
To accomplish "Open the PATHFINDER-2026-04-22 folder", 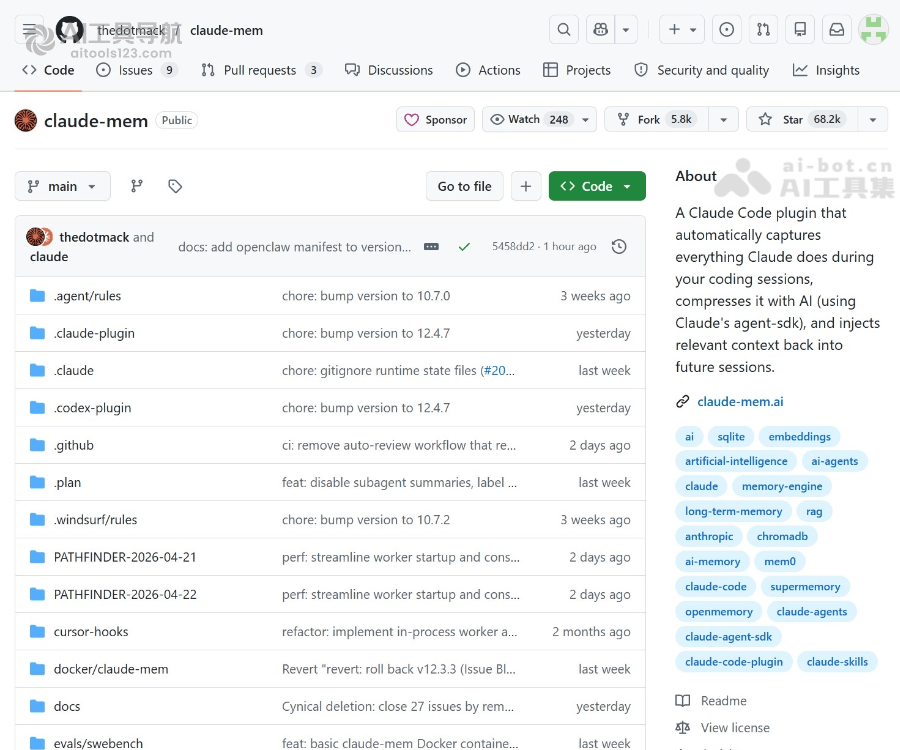I will coord(125,594).
